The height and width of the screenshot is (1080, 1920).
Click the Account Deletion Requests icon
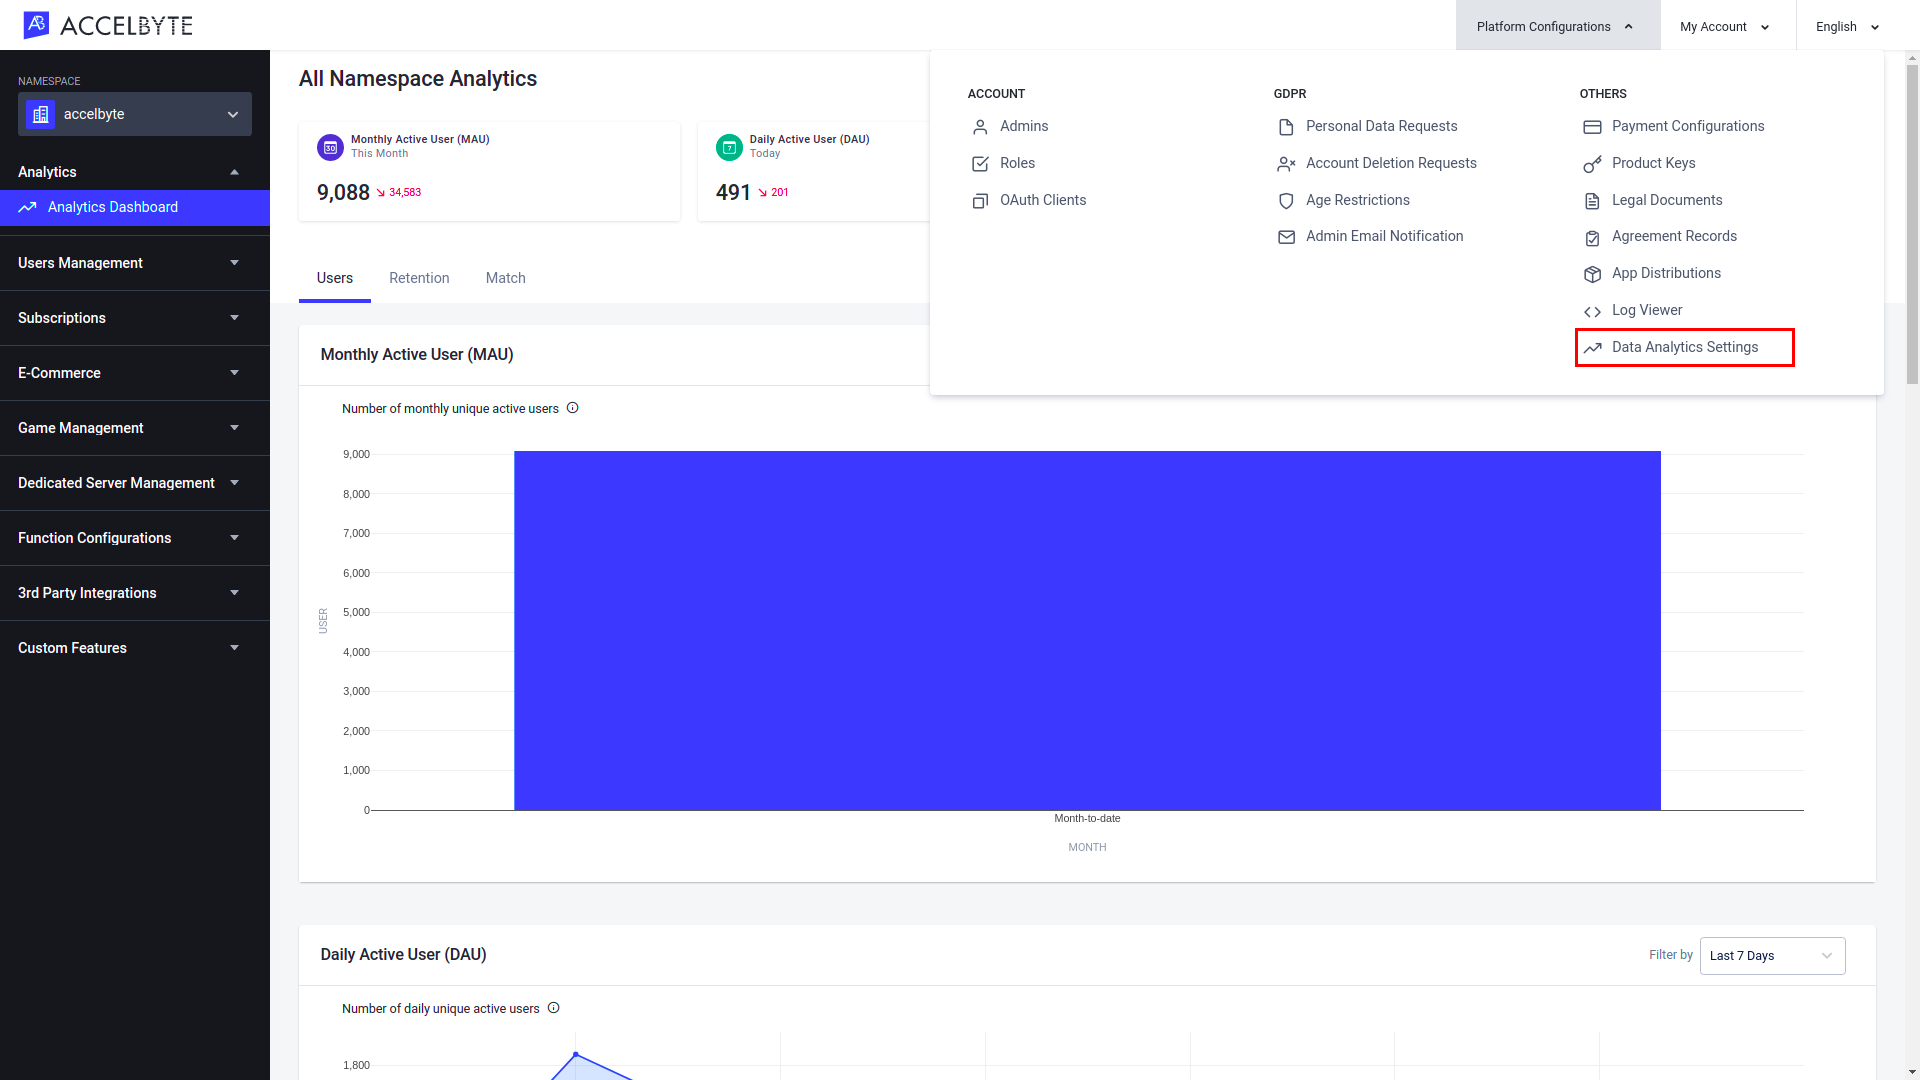1286,162
